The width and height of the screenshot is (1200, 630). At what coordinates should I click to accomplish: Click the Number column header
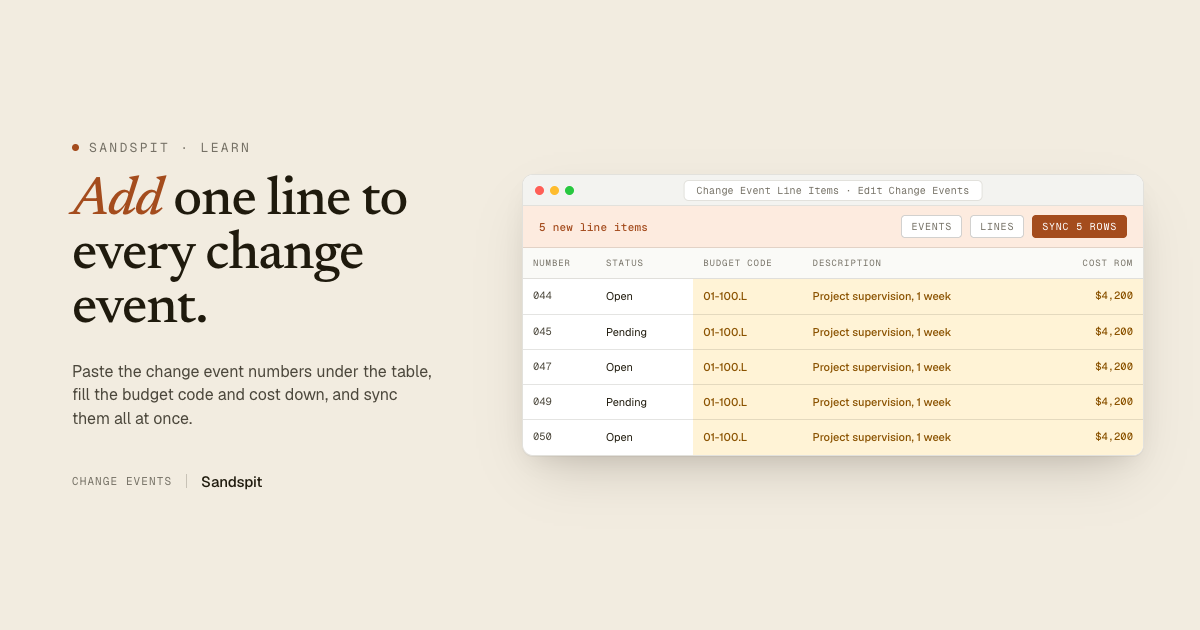[x=552, y=263]
